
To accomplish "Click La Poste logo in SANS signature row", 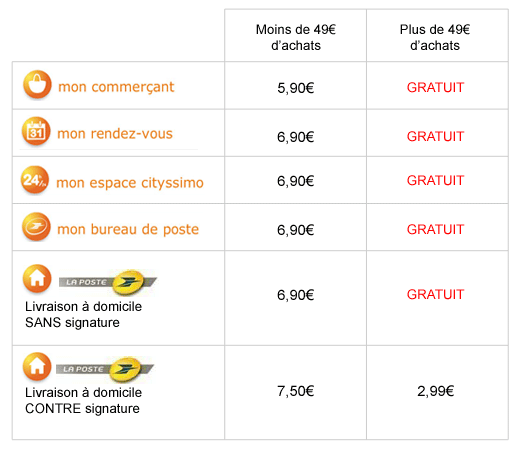I will pyautogui.click(x=108, y=282).
